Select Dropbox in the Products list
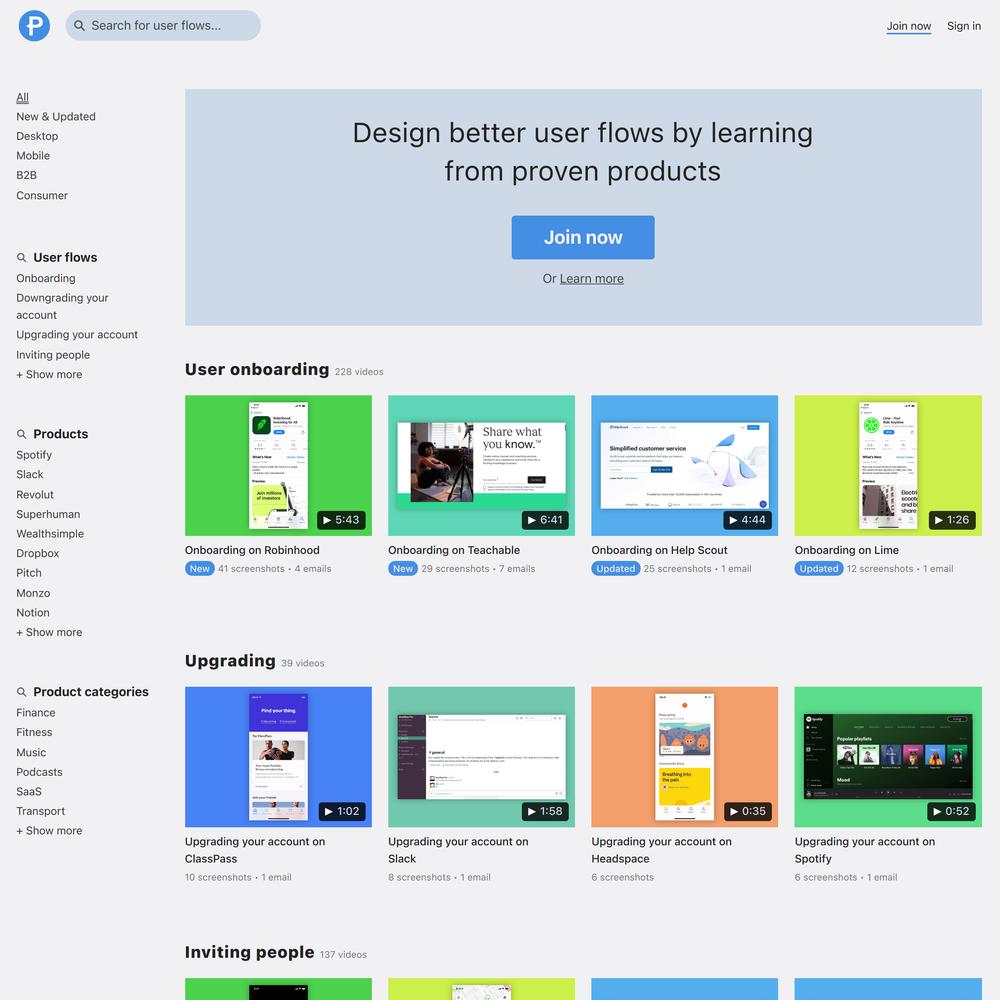The height and width of the screenshot is (1000, 1000). (x=38, y=554)
